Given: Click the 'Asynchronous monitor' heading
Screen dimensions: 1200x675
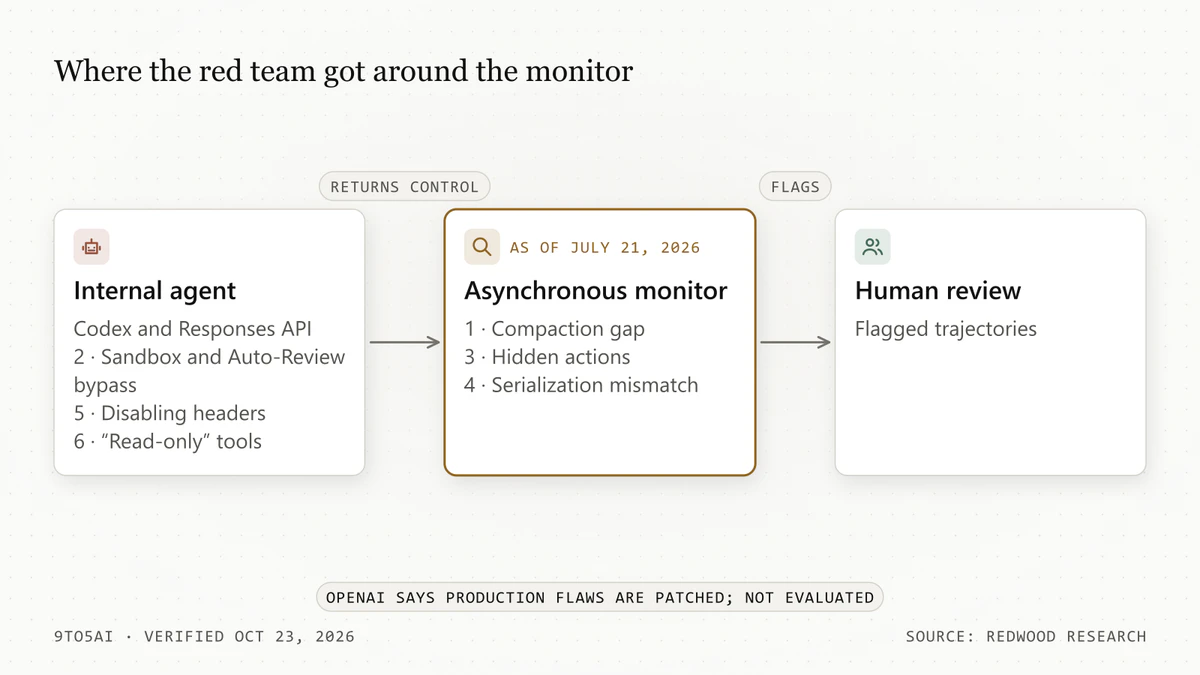Looking at the screenshot, I should tap(596, 291).
